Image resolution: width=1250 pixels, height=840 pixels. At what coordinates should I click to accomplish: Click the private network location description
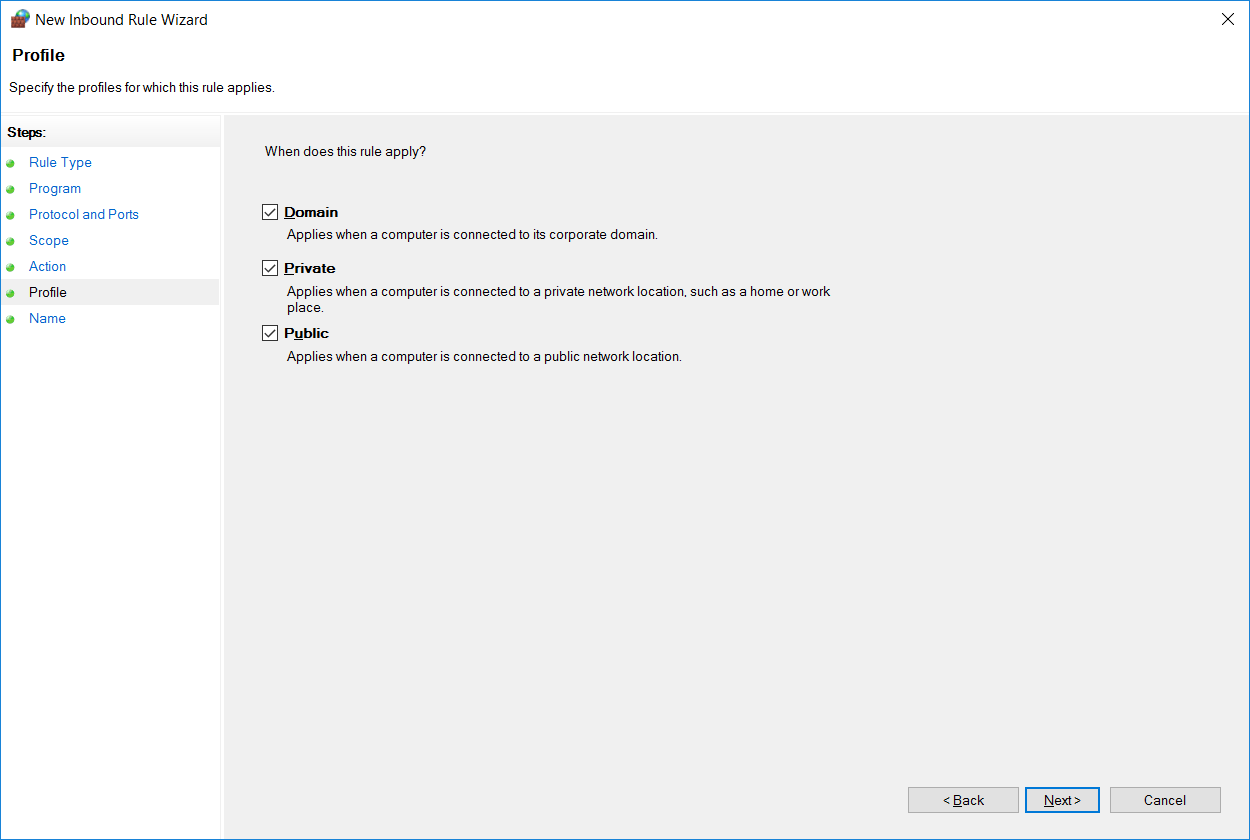click(x=559, y=299)
